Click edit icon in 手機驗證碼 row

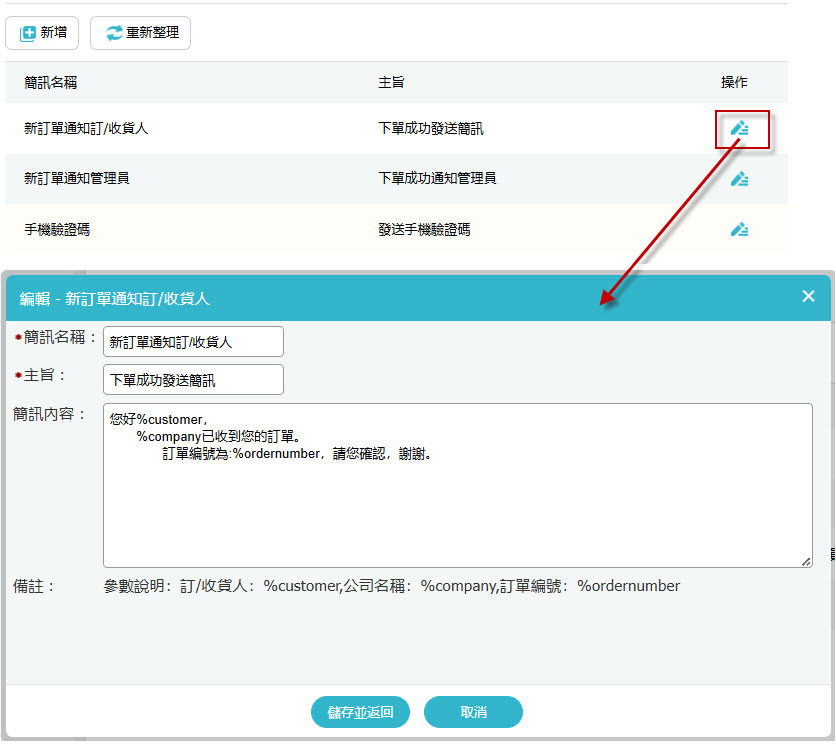coord(739,229)
